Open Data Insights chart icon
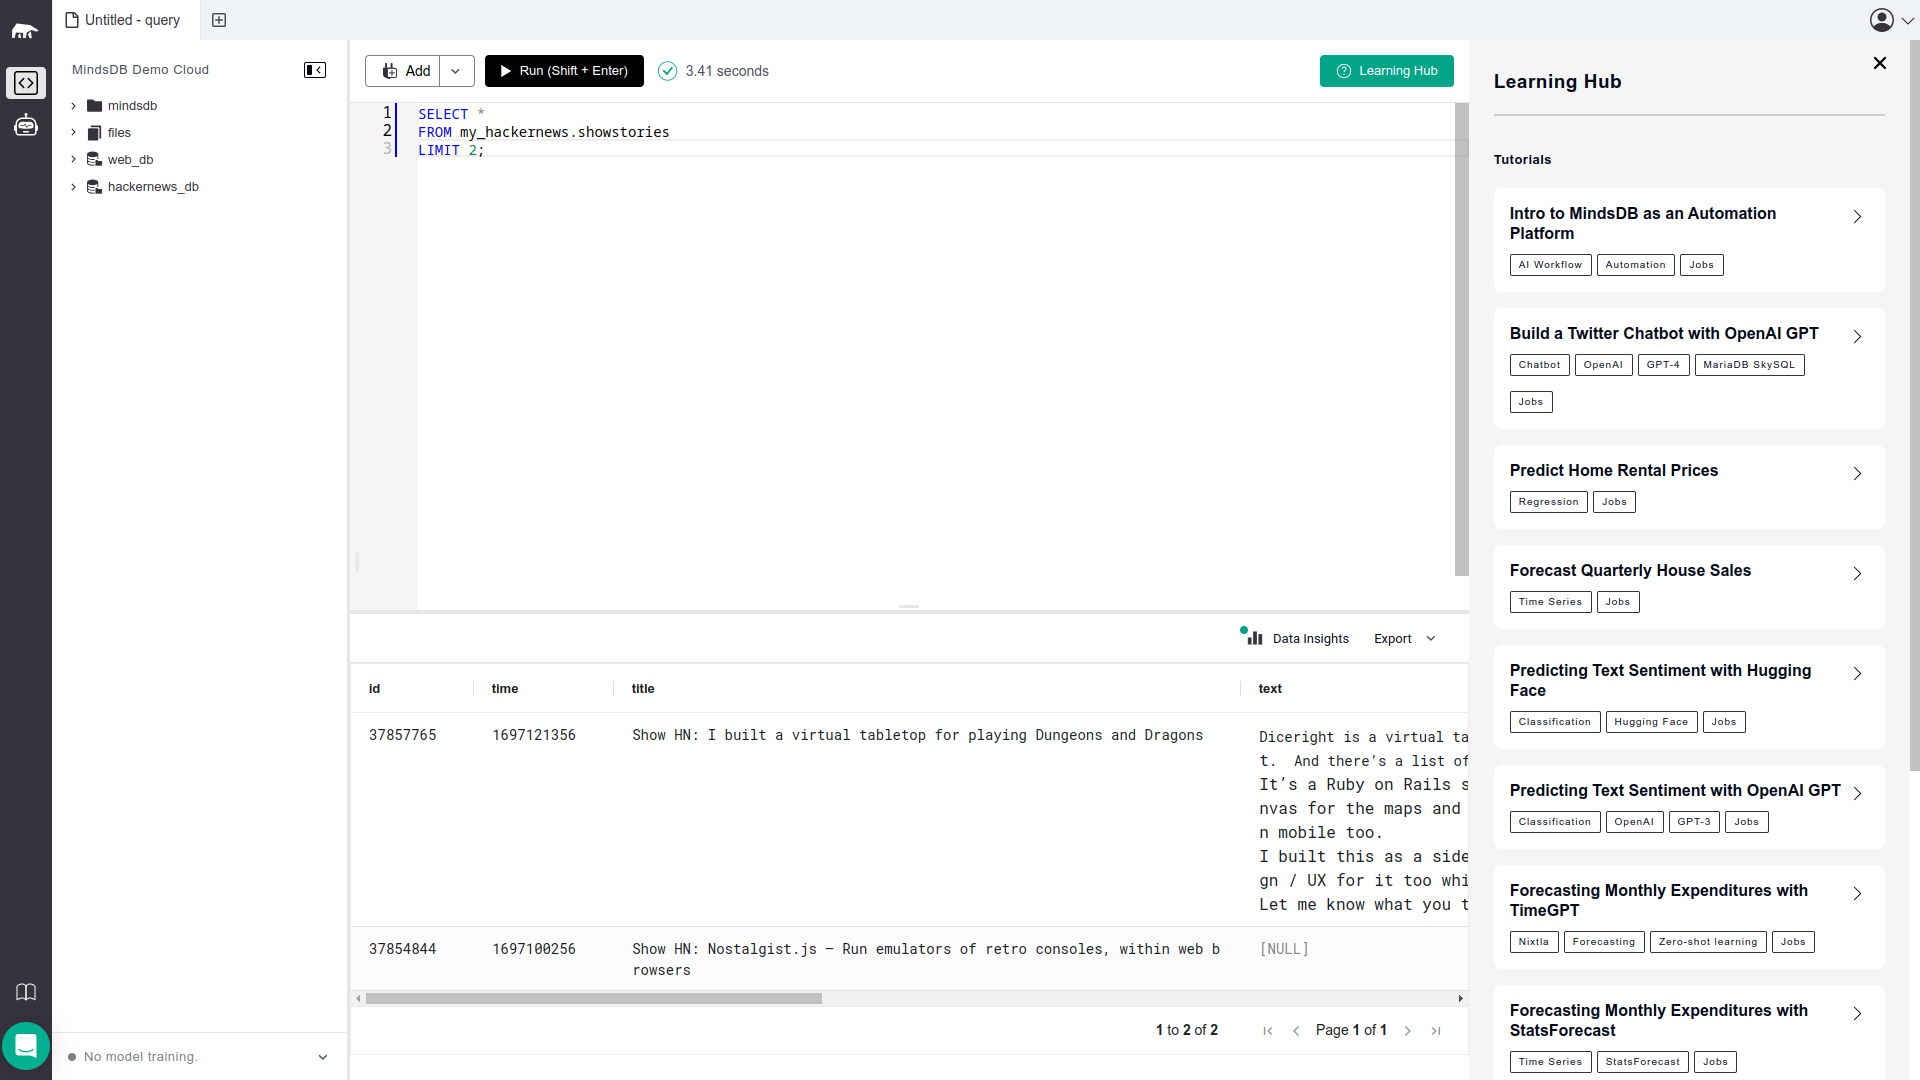 [x=1253, y=637]
